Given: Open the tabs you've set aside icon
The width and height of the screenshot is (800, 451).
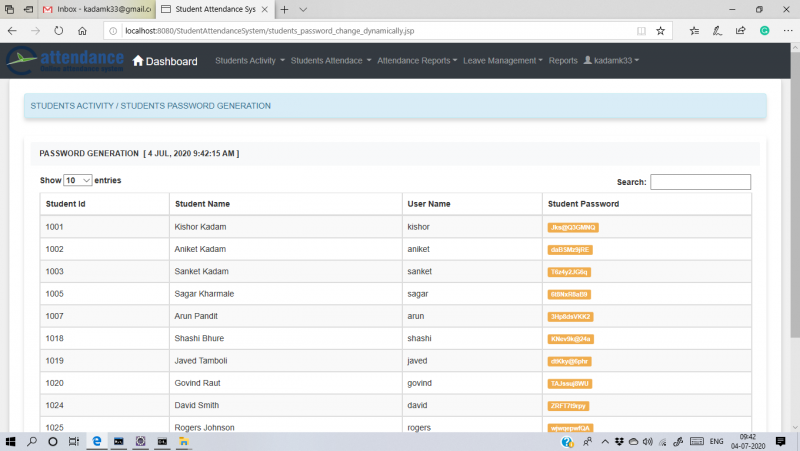Looking at the screenshot, I should coord(9,9).
